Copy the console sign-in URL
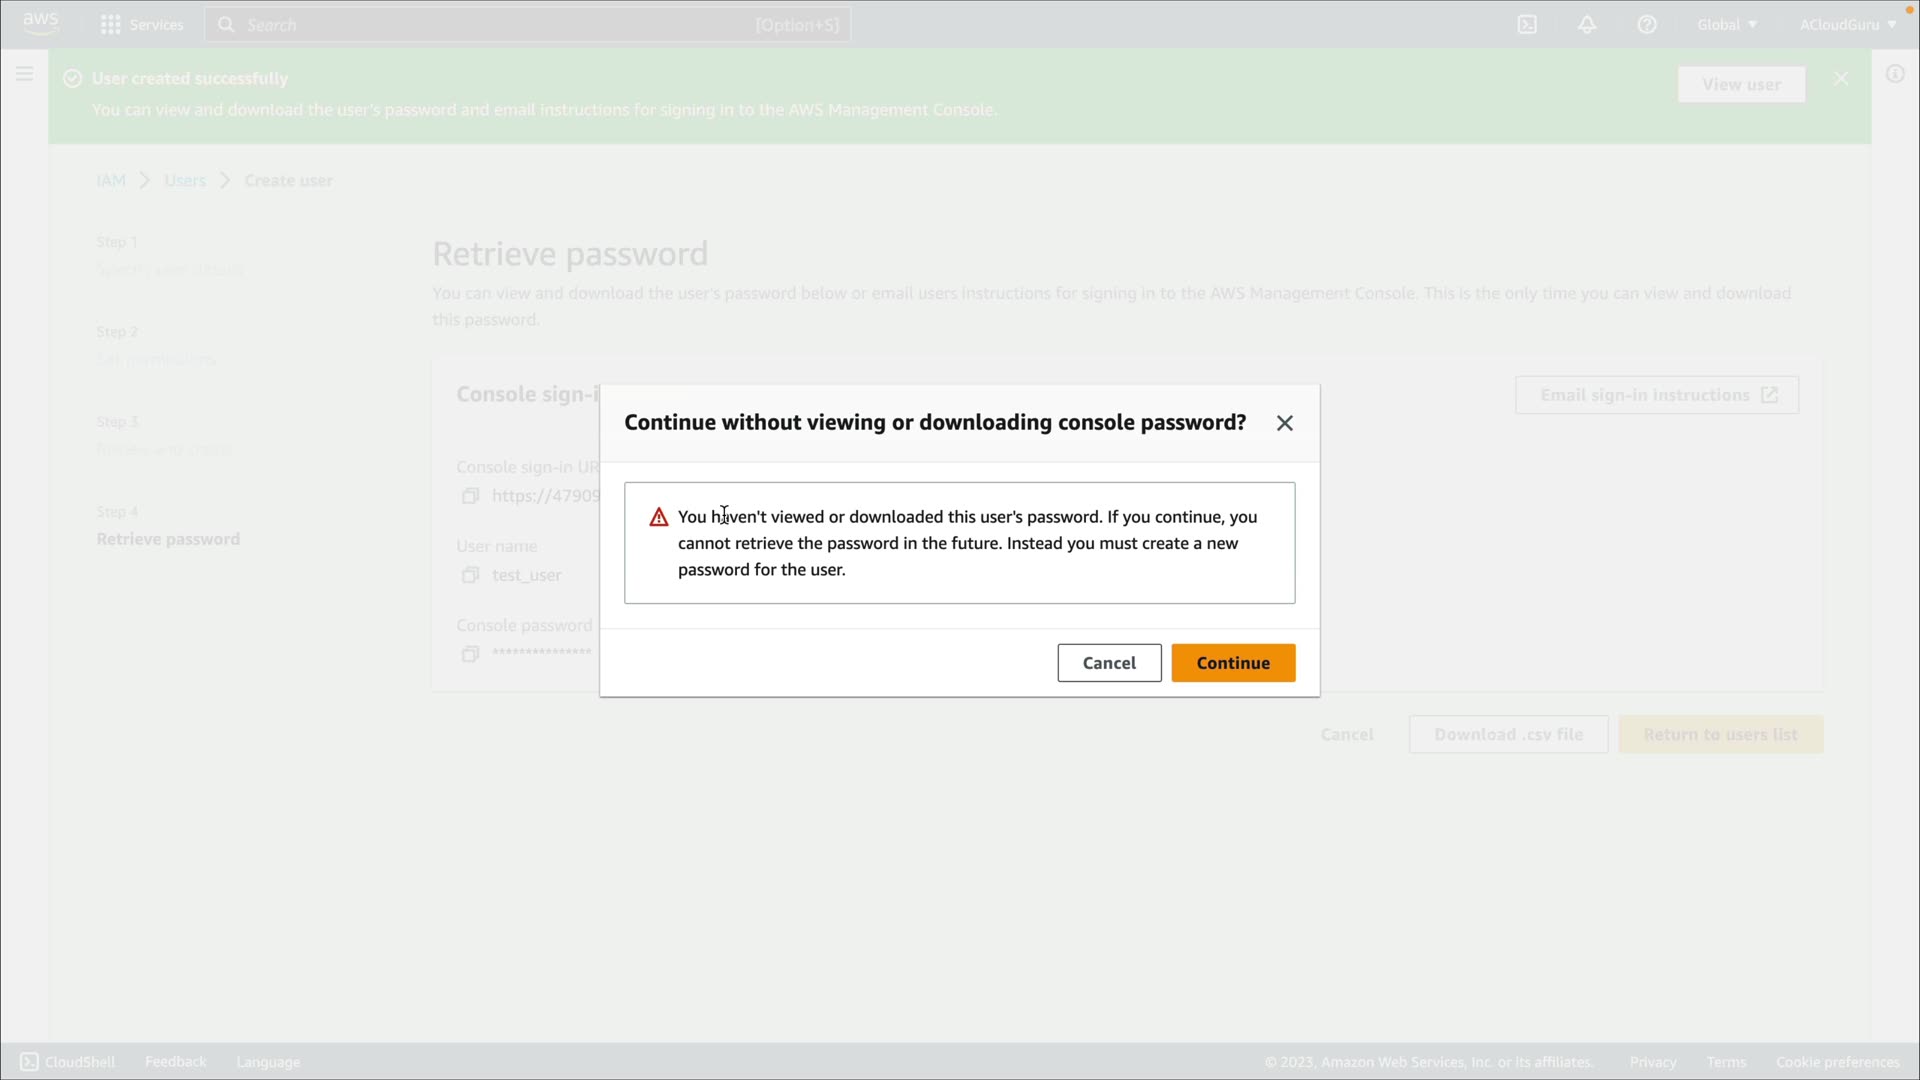 coord(470,496)
